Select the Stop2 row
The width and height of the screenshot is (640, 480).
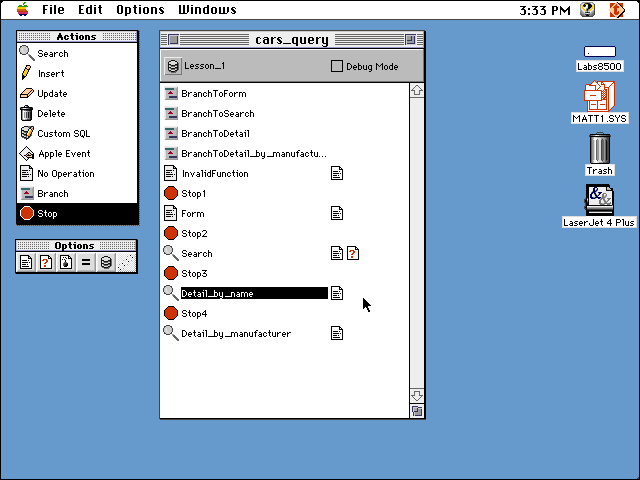coord(194,233)
